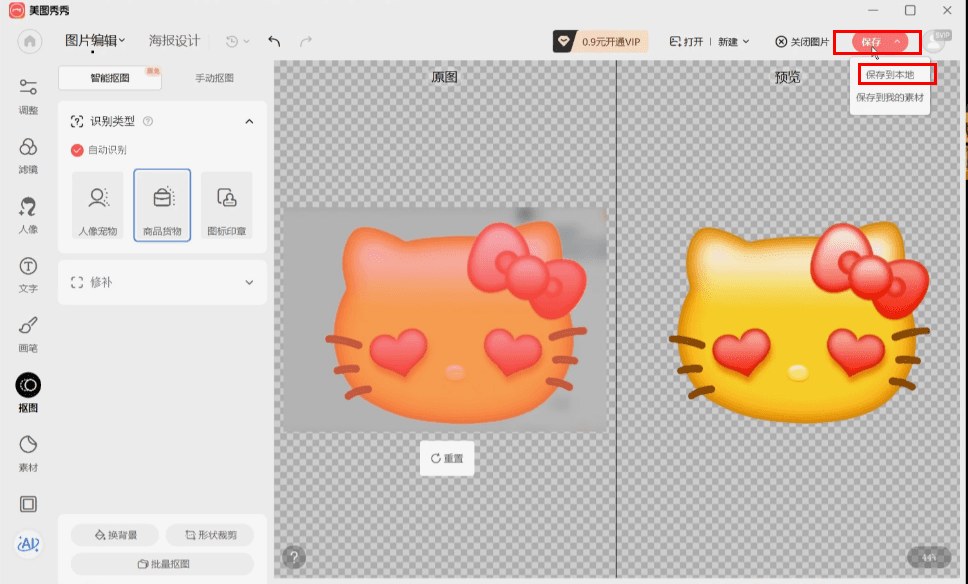
Task: Select the 图标印章 recognition type
Action: tap(227, 206)
